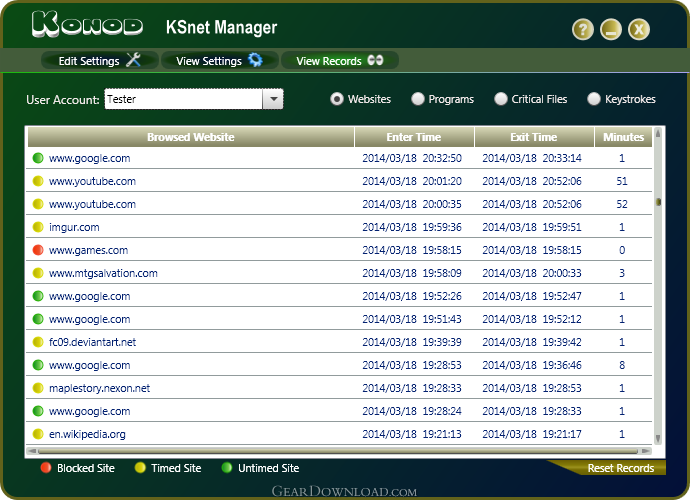Image resolution: width=690 pixels, height=500 pixels.
Task: Switch to the View Settings tab
Action: point(219,60)
